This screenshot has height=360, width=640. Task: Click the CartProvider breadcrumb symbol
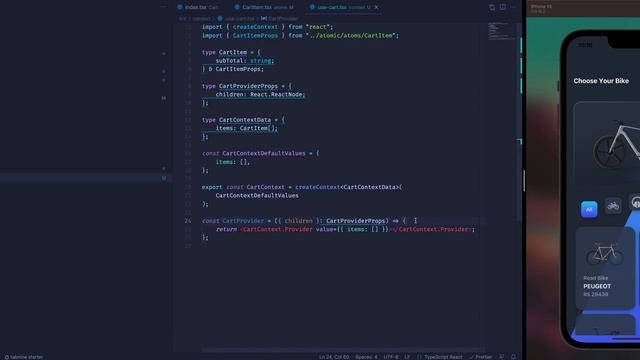[280, 18]
